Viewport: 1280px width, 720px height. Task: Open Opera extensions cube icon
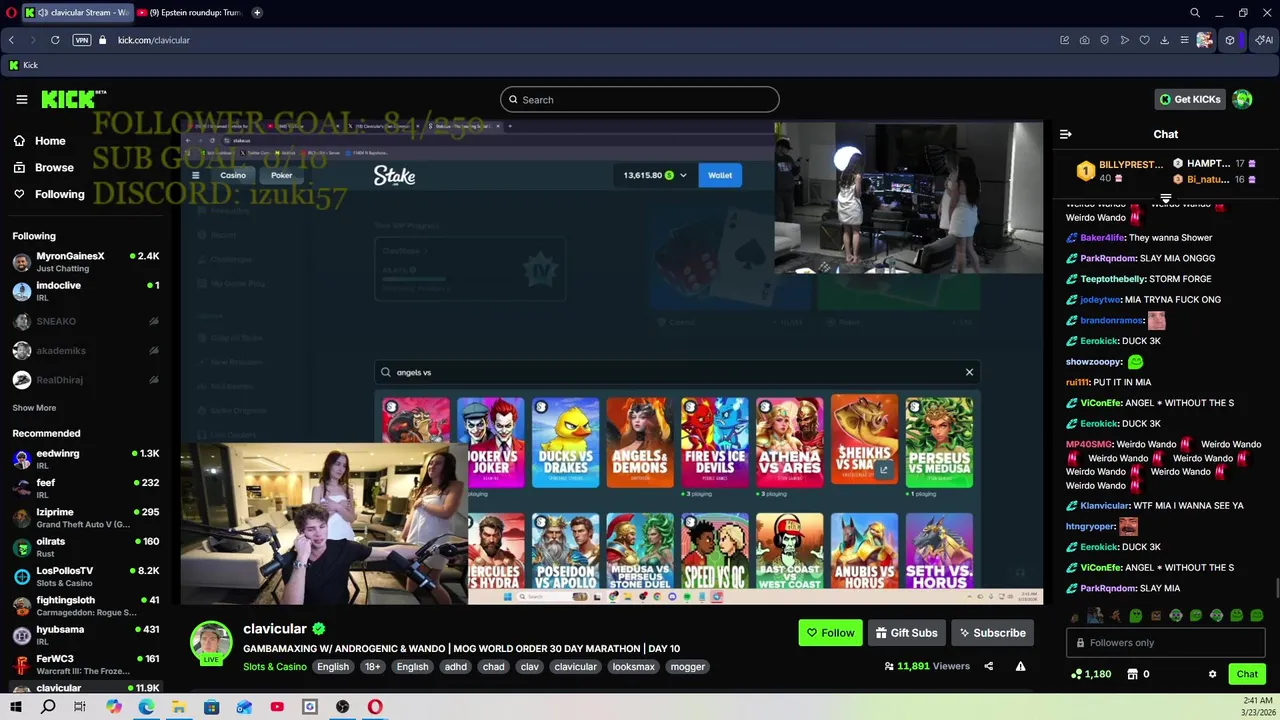(1230, 40)
